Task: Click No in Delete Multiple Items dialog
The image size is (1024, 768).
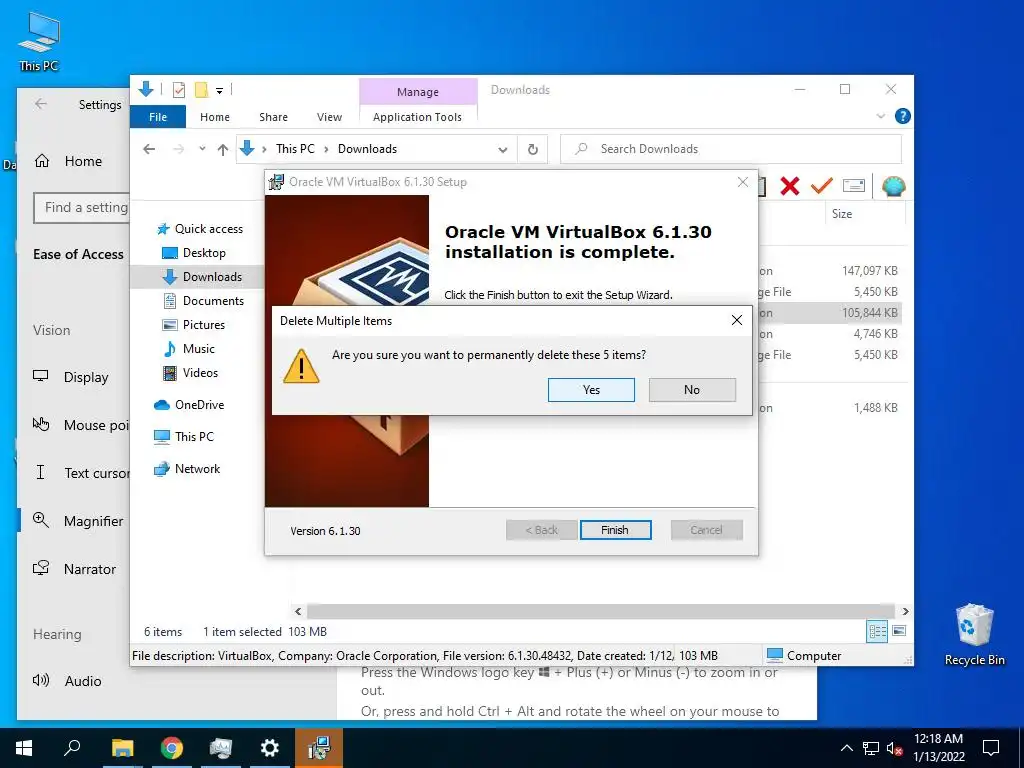Action: (x=692, y=390)
